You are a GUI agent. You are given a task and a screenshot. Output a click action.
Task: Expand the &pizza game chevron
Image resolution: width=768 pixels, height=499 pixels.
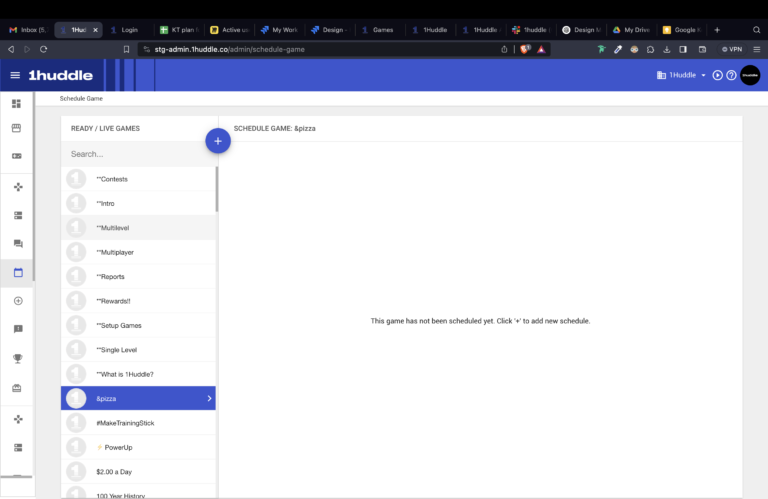pos(209,398)
